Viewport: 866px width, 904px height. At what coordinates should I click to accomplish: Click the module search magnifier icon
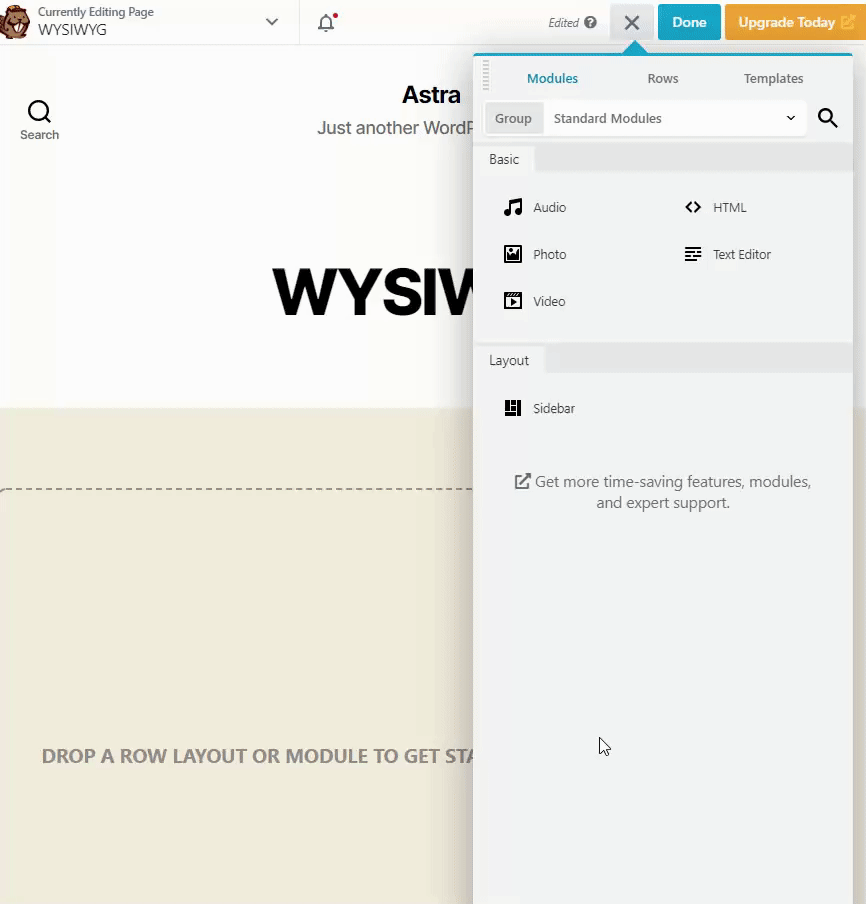[x=827, y=118]
